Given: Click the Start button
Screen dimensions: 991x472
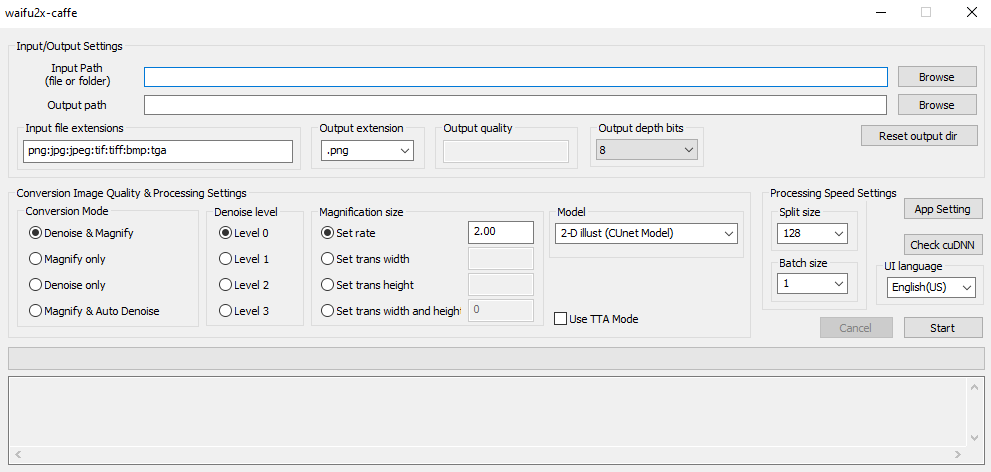Looking at the screenshot, I should (x=942, y=328).
